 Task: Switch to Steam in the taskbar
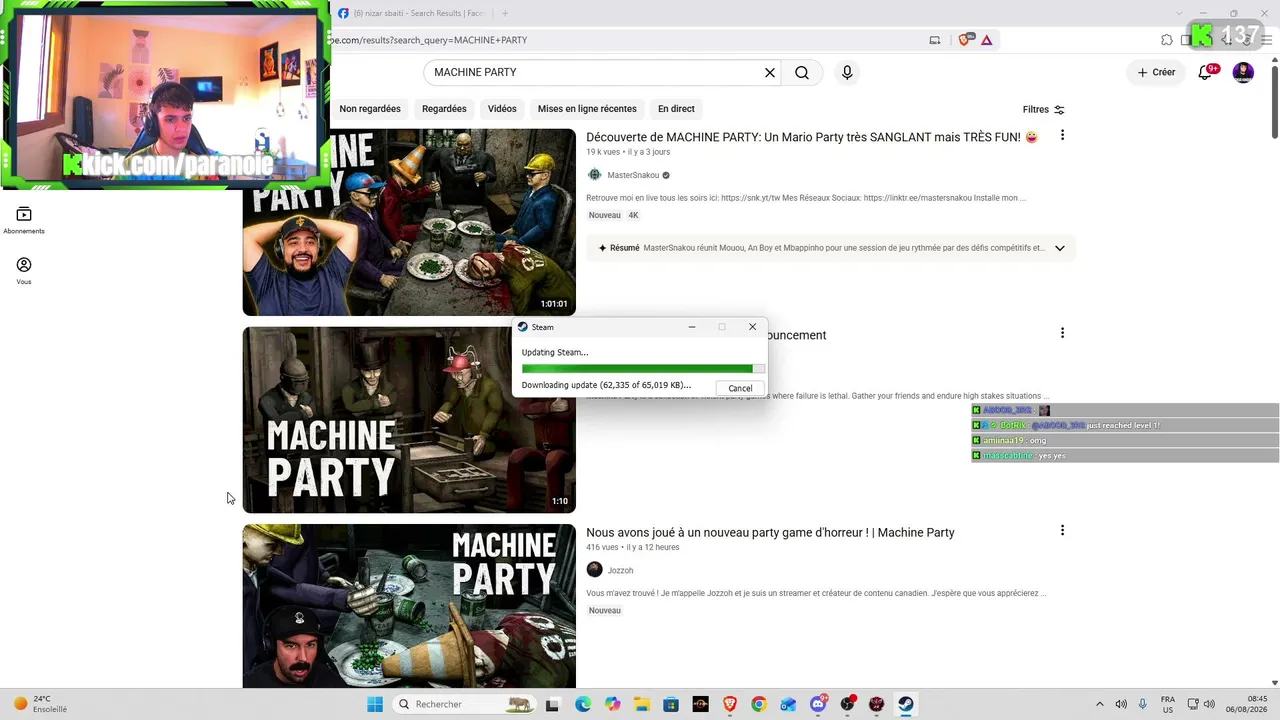906,704
